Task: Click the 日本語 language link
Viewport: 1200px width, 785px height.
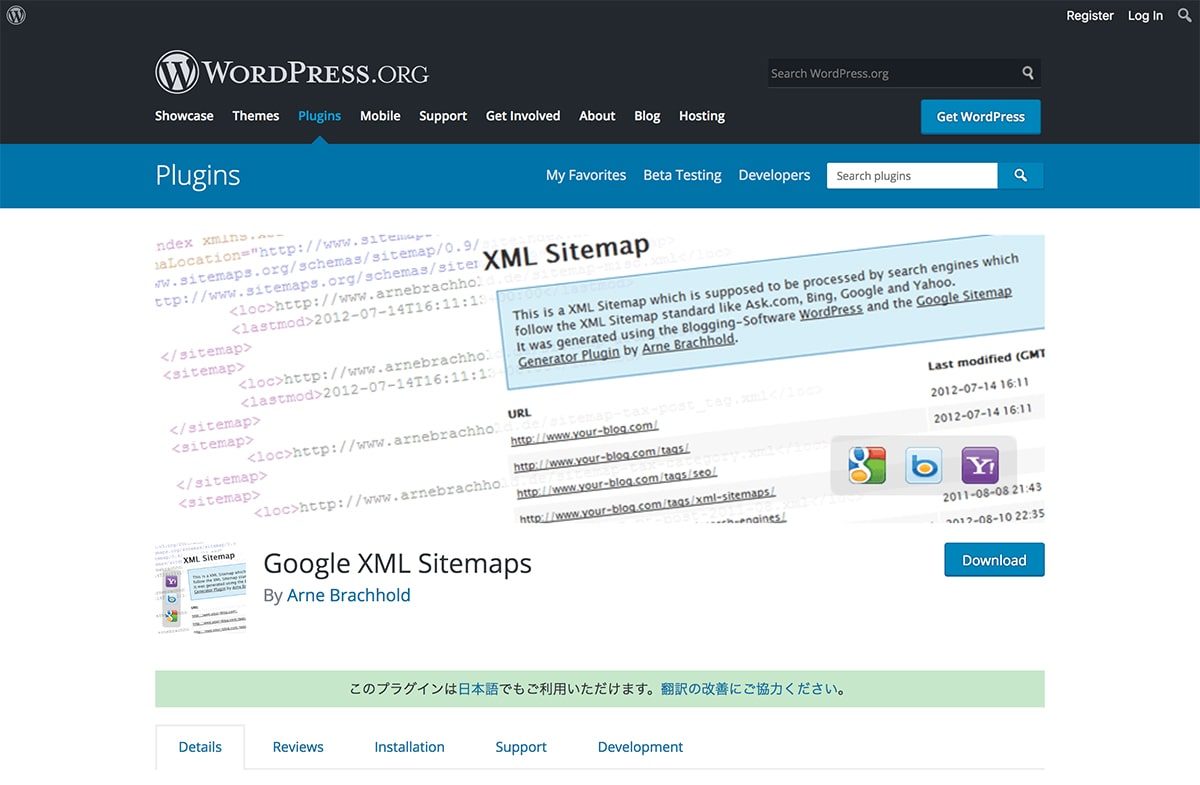Action: [x=478, y=689]
